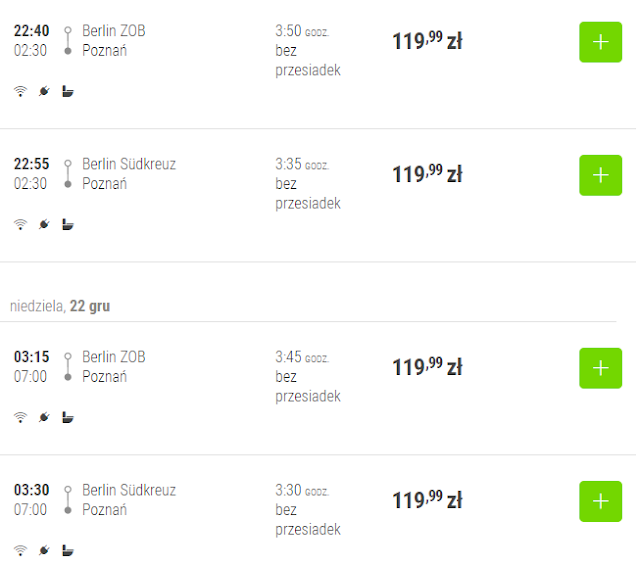Click power socket icon on 22:55 trip
This screenshot has height=567, width=640.
click(44, 224)
